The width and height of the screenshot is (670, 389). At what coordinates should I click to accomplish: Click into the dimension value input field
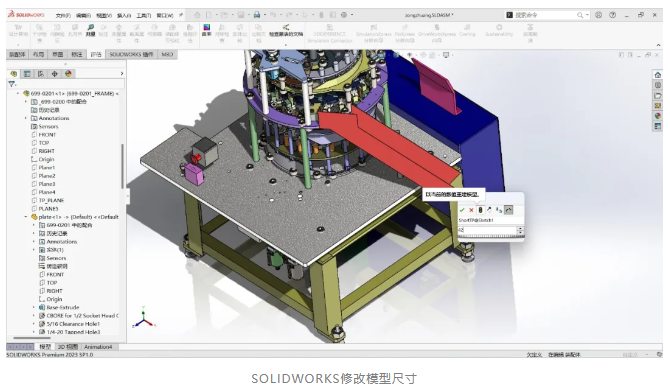tap(487, 230)
